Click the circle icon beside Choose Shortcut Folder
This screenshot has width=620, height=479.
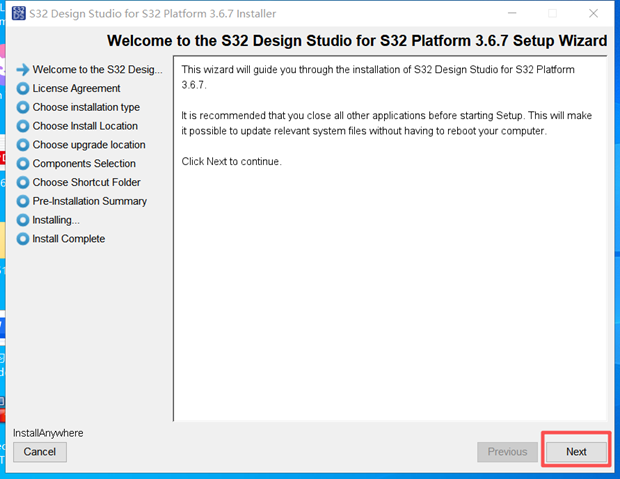23,182
